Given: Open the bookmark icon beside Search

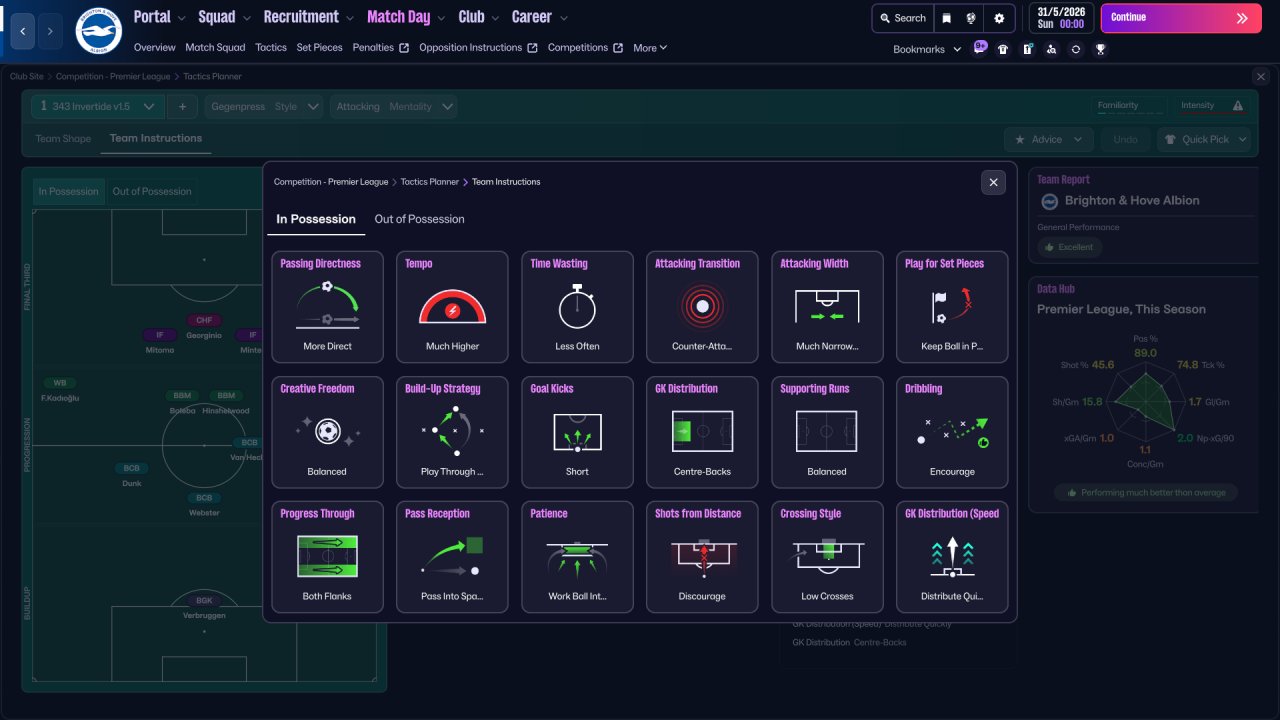Looking at the screenshot, I should point(947,18).
